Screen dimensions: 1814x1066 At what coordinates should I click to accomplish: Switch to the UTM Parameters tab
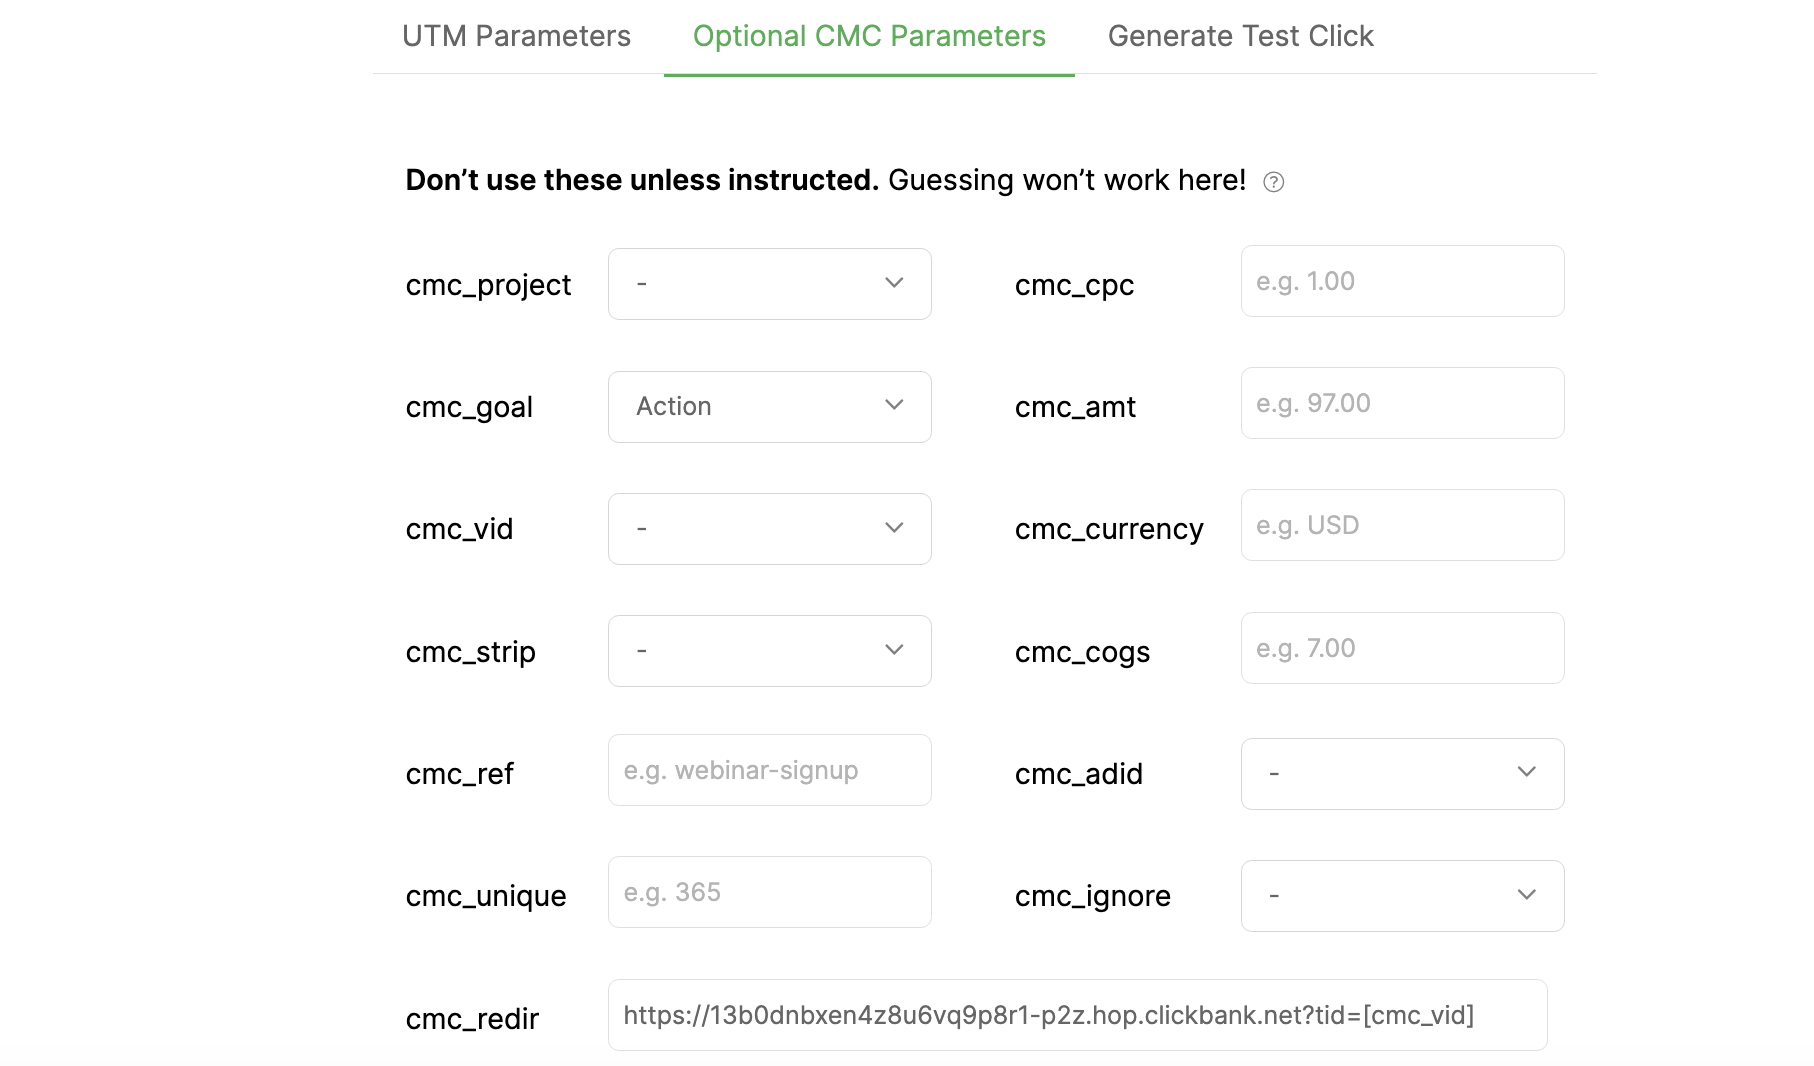pos(516,37)
